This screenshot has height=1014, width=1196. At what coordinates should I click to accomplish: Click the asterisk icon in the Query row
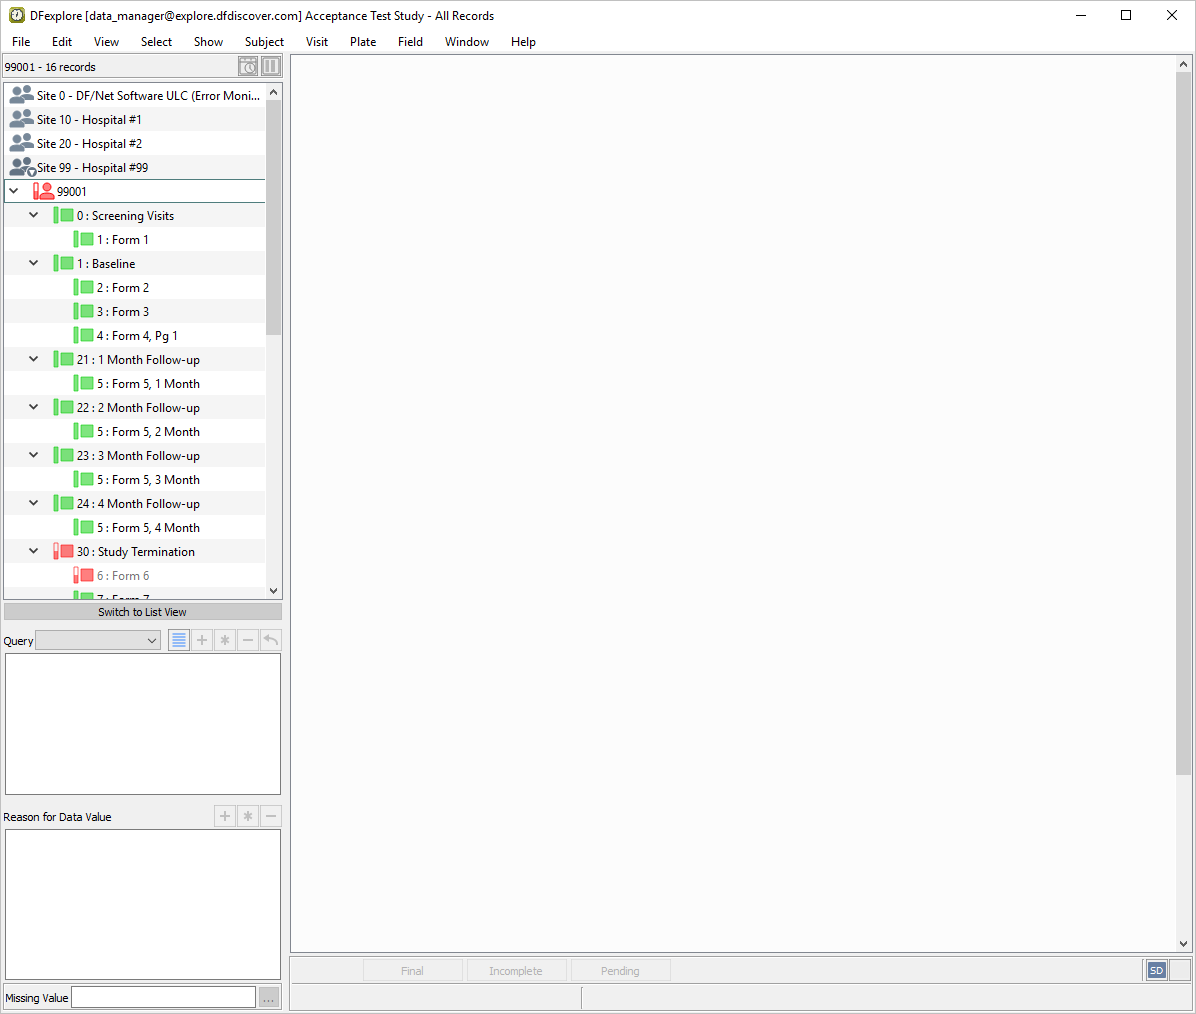click(225, 640)
